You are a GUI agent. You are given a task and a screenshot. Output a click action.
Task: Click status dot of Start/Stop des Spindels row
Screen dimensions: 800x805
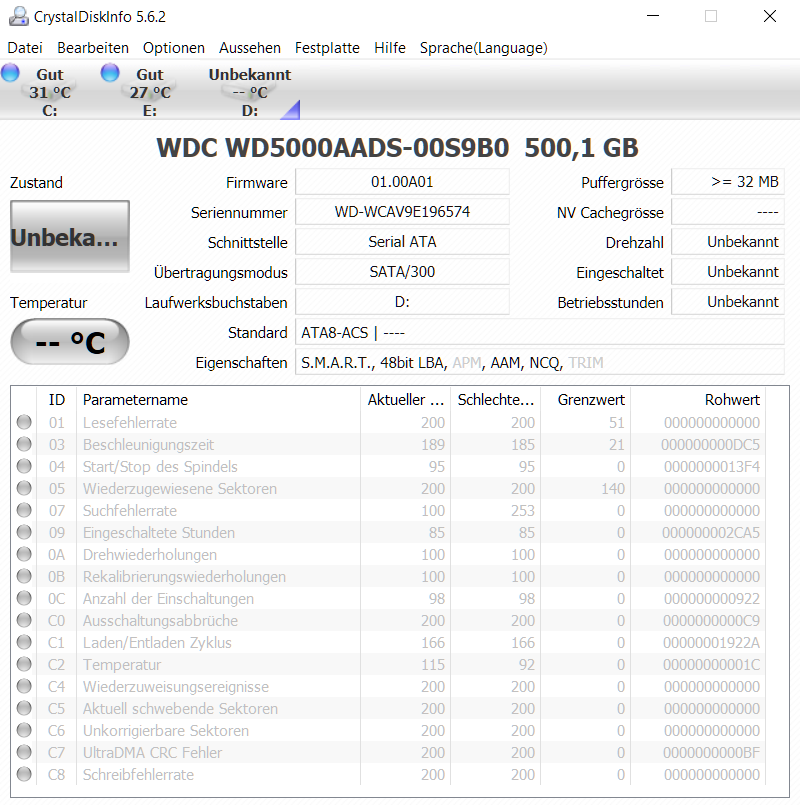point(24,466)
